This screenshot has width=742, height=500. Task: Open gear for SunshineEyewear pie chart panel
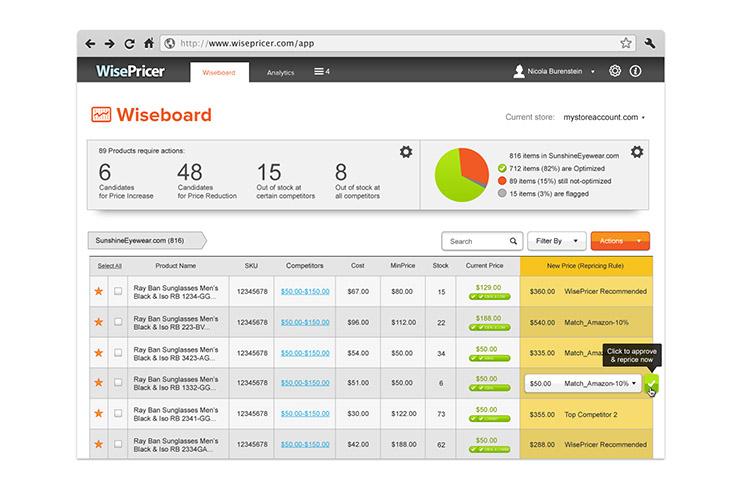pos(637,152)
